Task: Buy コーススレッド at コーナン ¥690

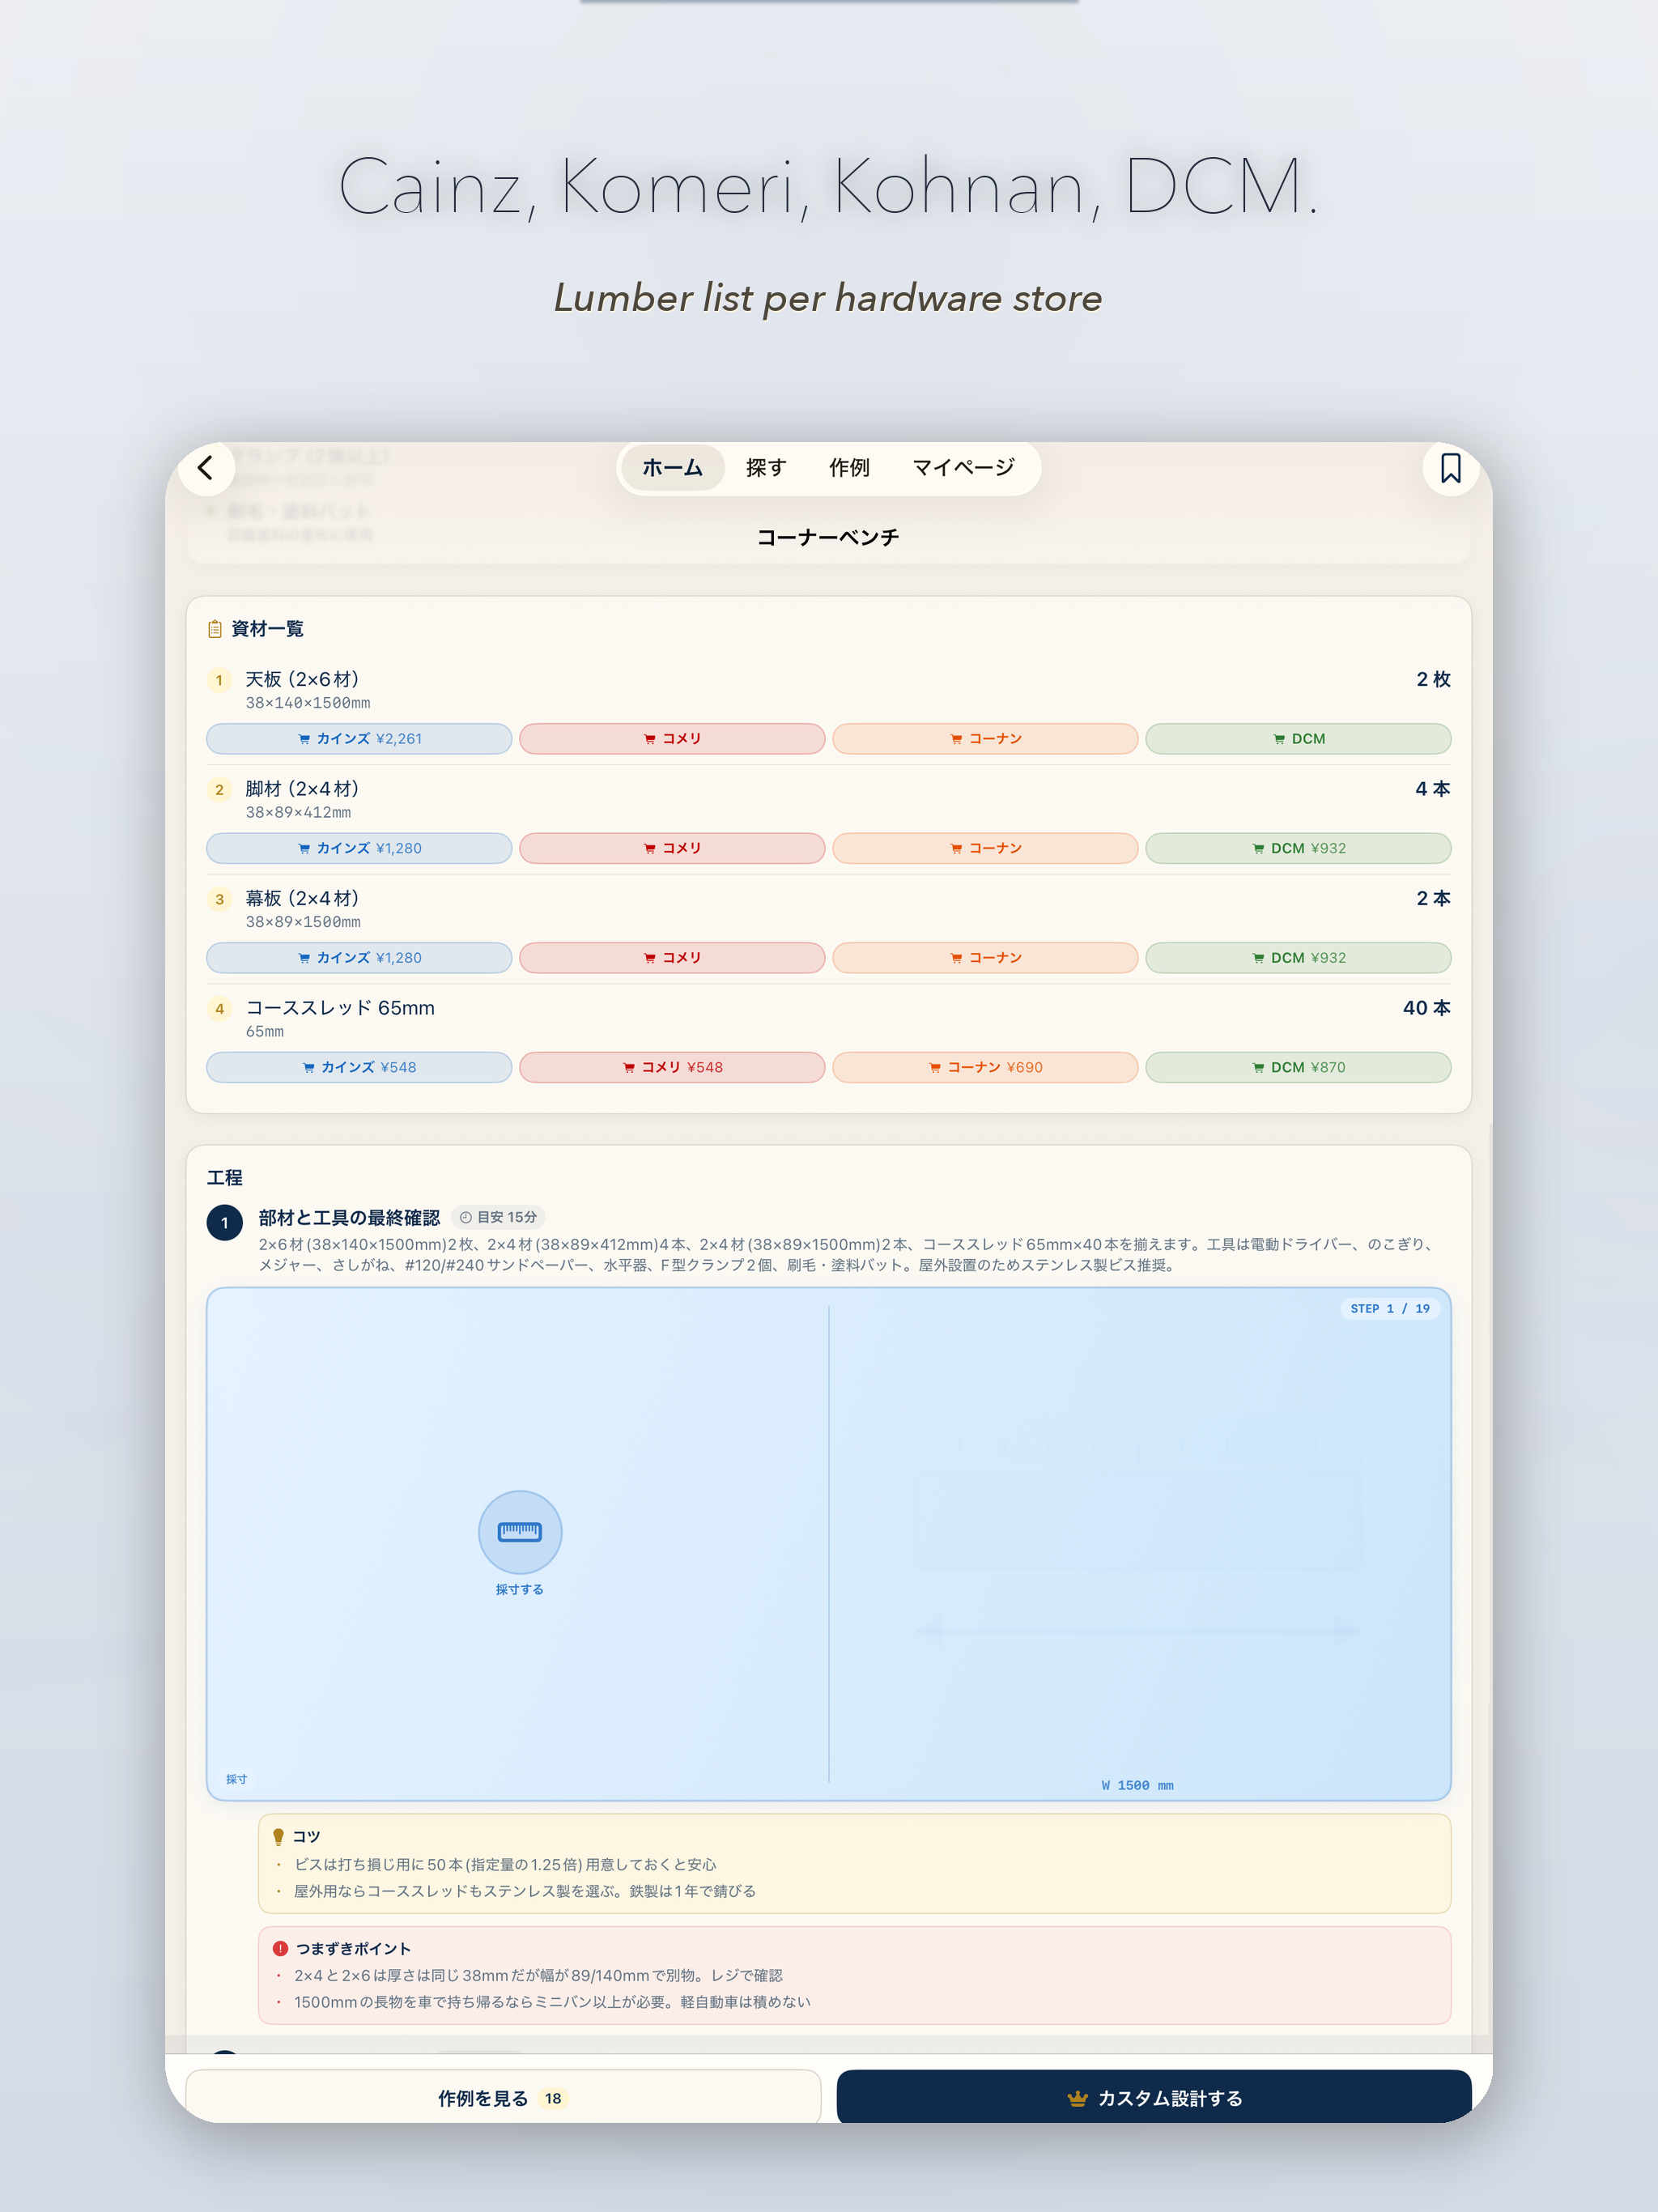Action: pos(985,1067)
